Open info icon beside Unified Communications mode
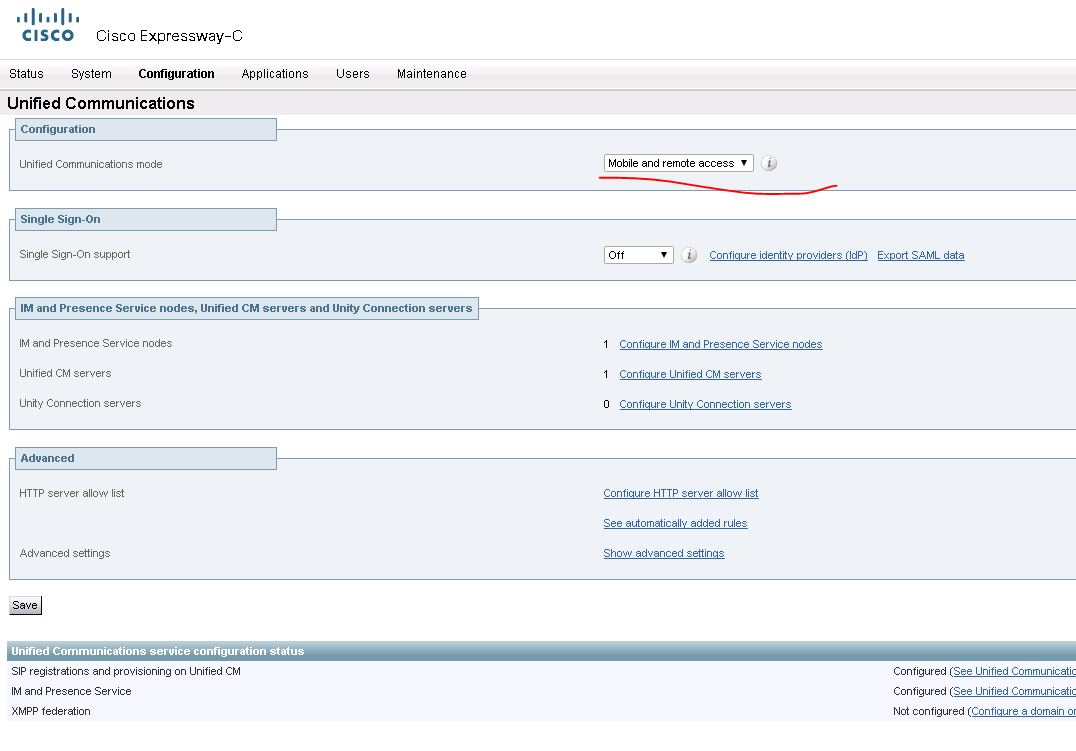This screenshot has height=751, width=1076. (769, 163)
